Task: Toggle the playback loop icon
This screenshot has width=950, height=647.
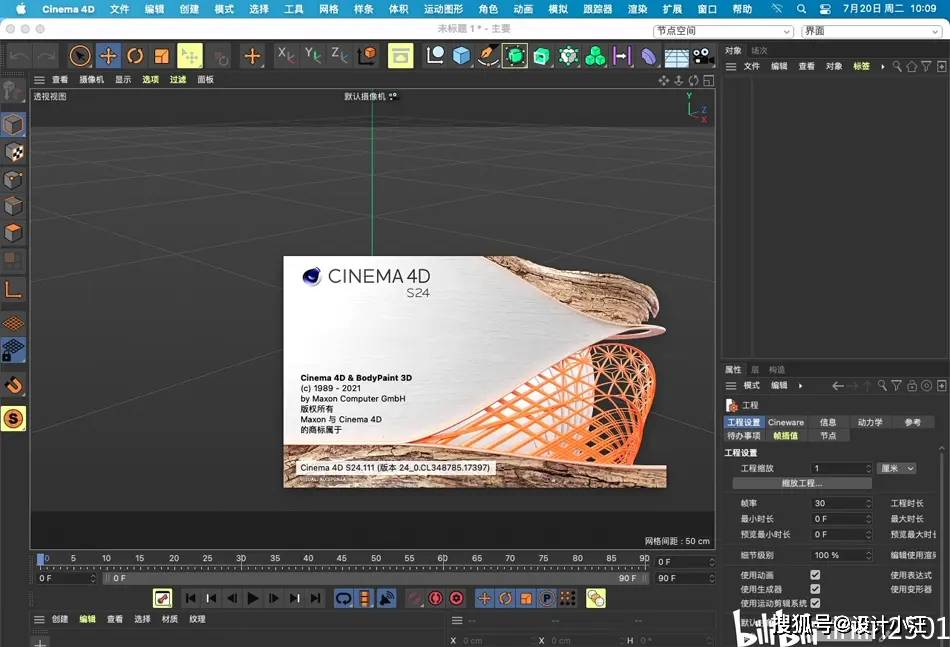Action: pos(344,599)
